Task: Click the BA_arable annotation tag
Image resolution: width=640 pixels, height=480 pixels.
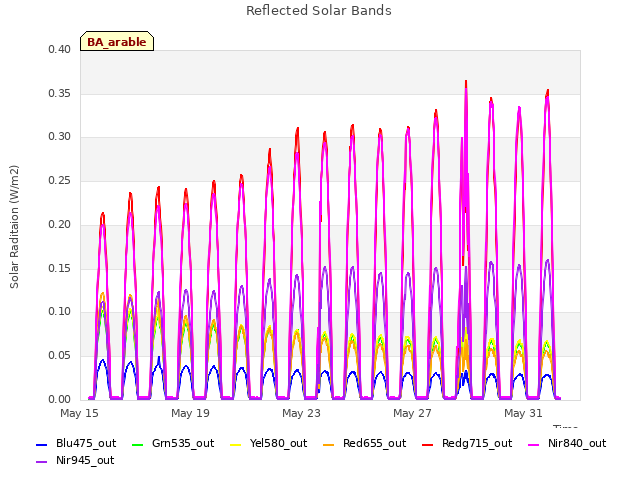Action: tap(117, 41)
